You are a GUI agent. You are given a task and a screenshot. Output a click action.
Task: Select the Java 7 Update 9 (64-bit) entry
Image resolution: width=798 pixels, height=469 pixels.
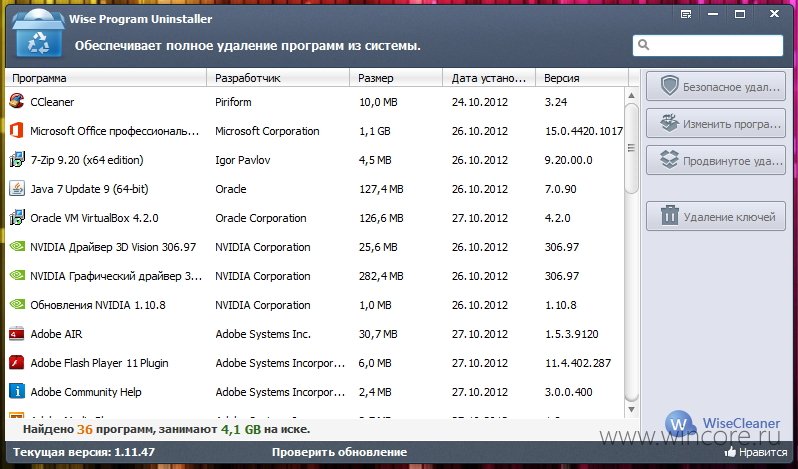click(89, 189)
